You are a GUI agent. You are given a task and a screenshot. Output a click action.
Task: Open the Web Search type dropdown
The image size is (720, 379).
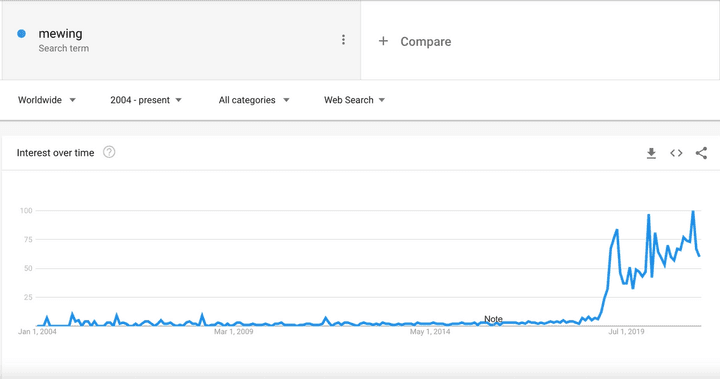(354, 100)
